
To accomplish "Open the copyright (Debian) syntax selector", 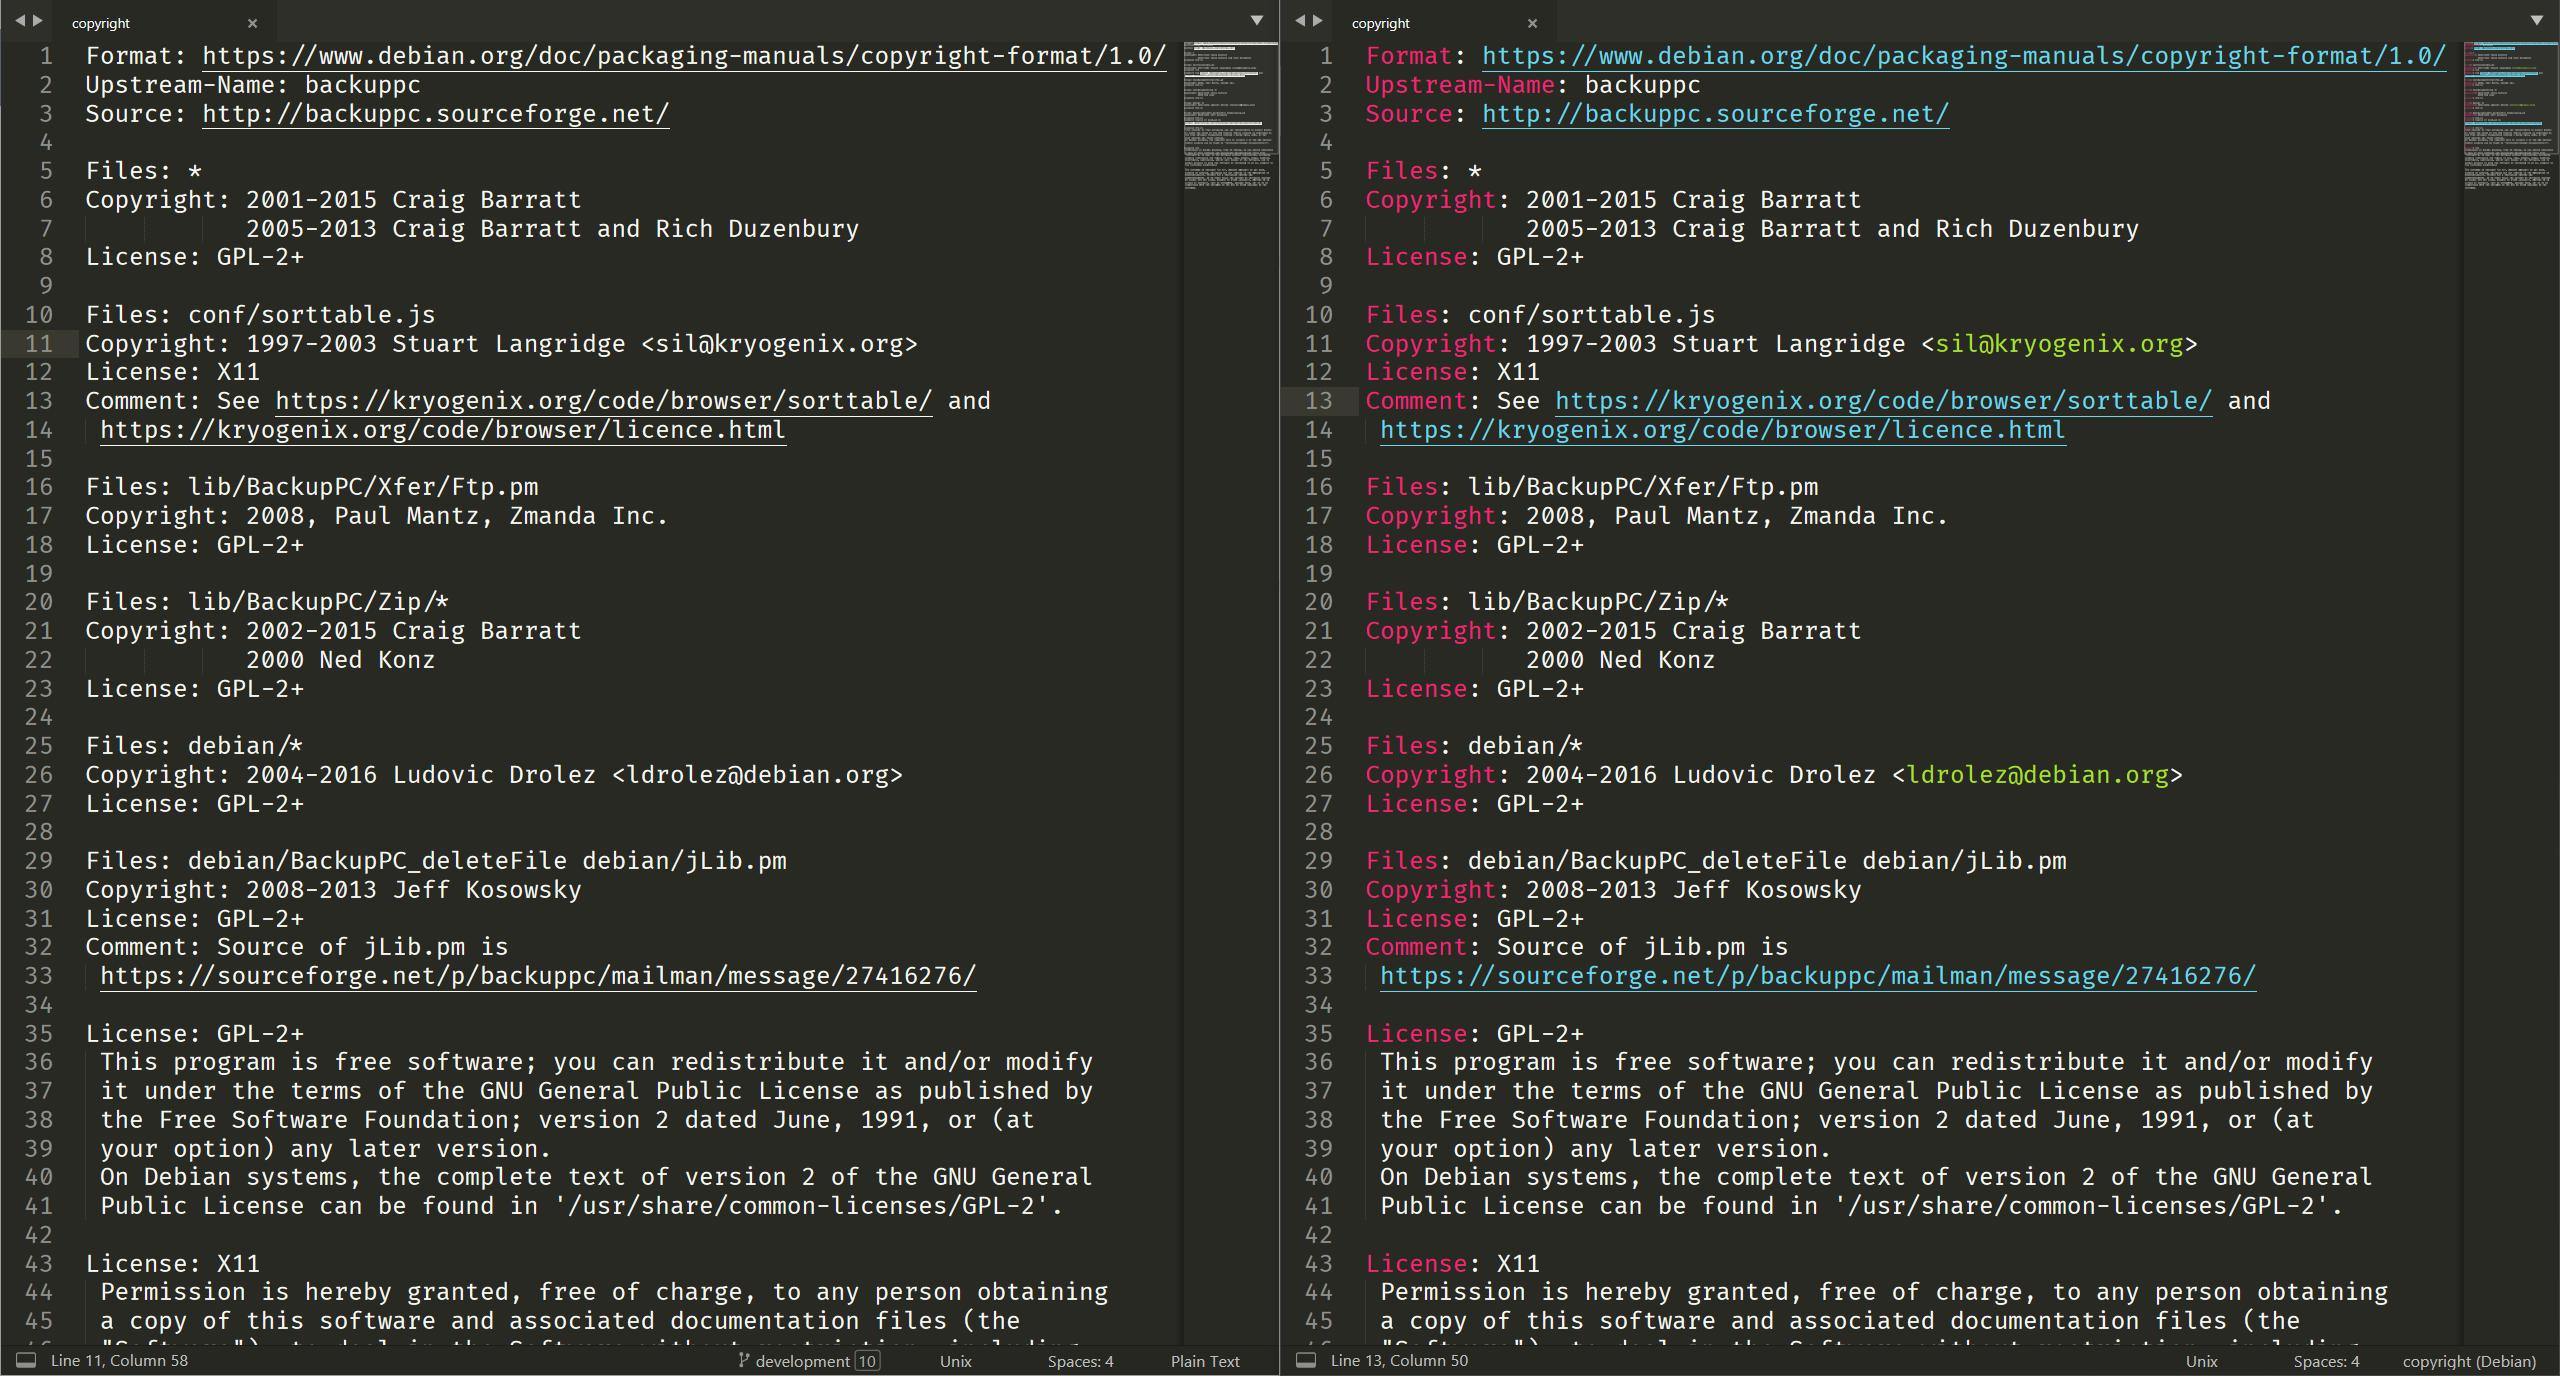I will point(2469,1361).
